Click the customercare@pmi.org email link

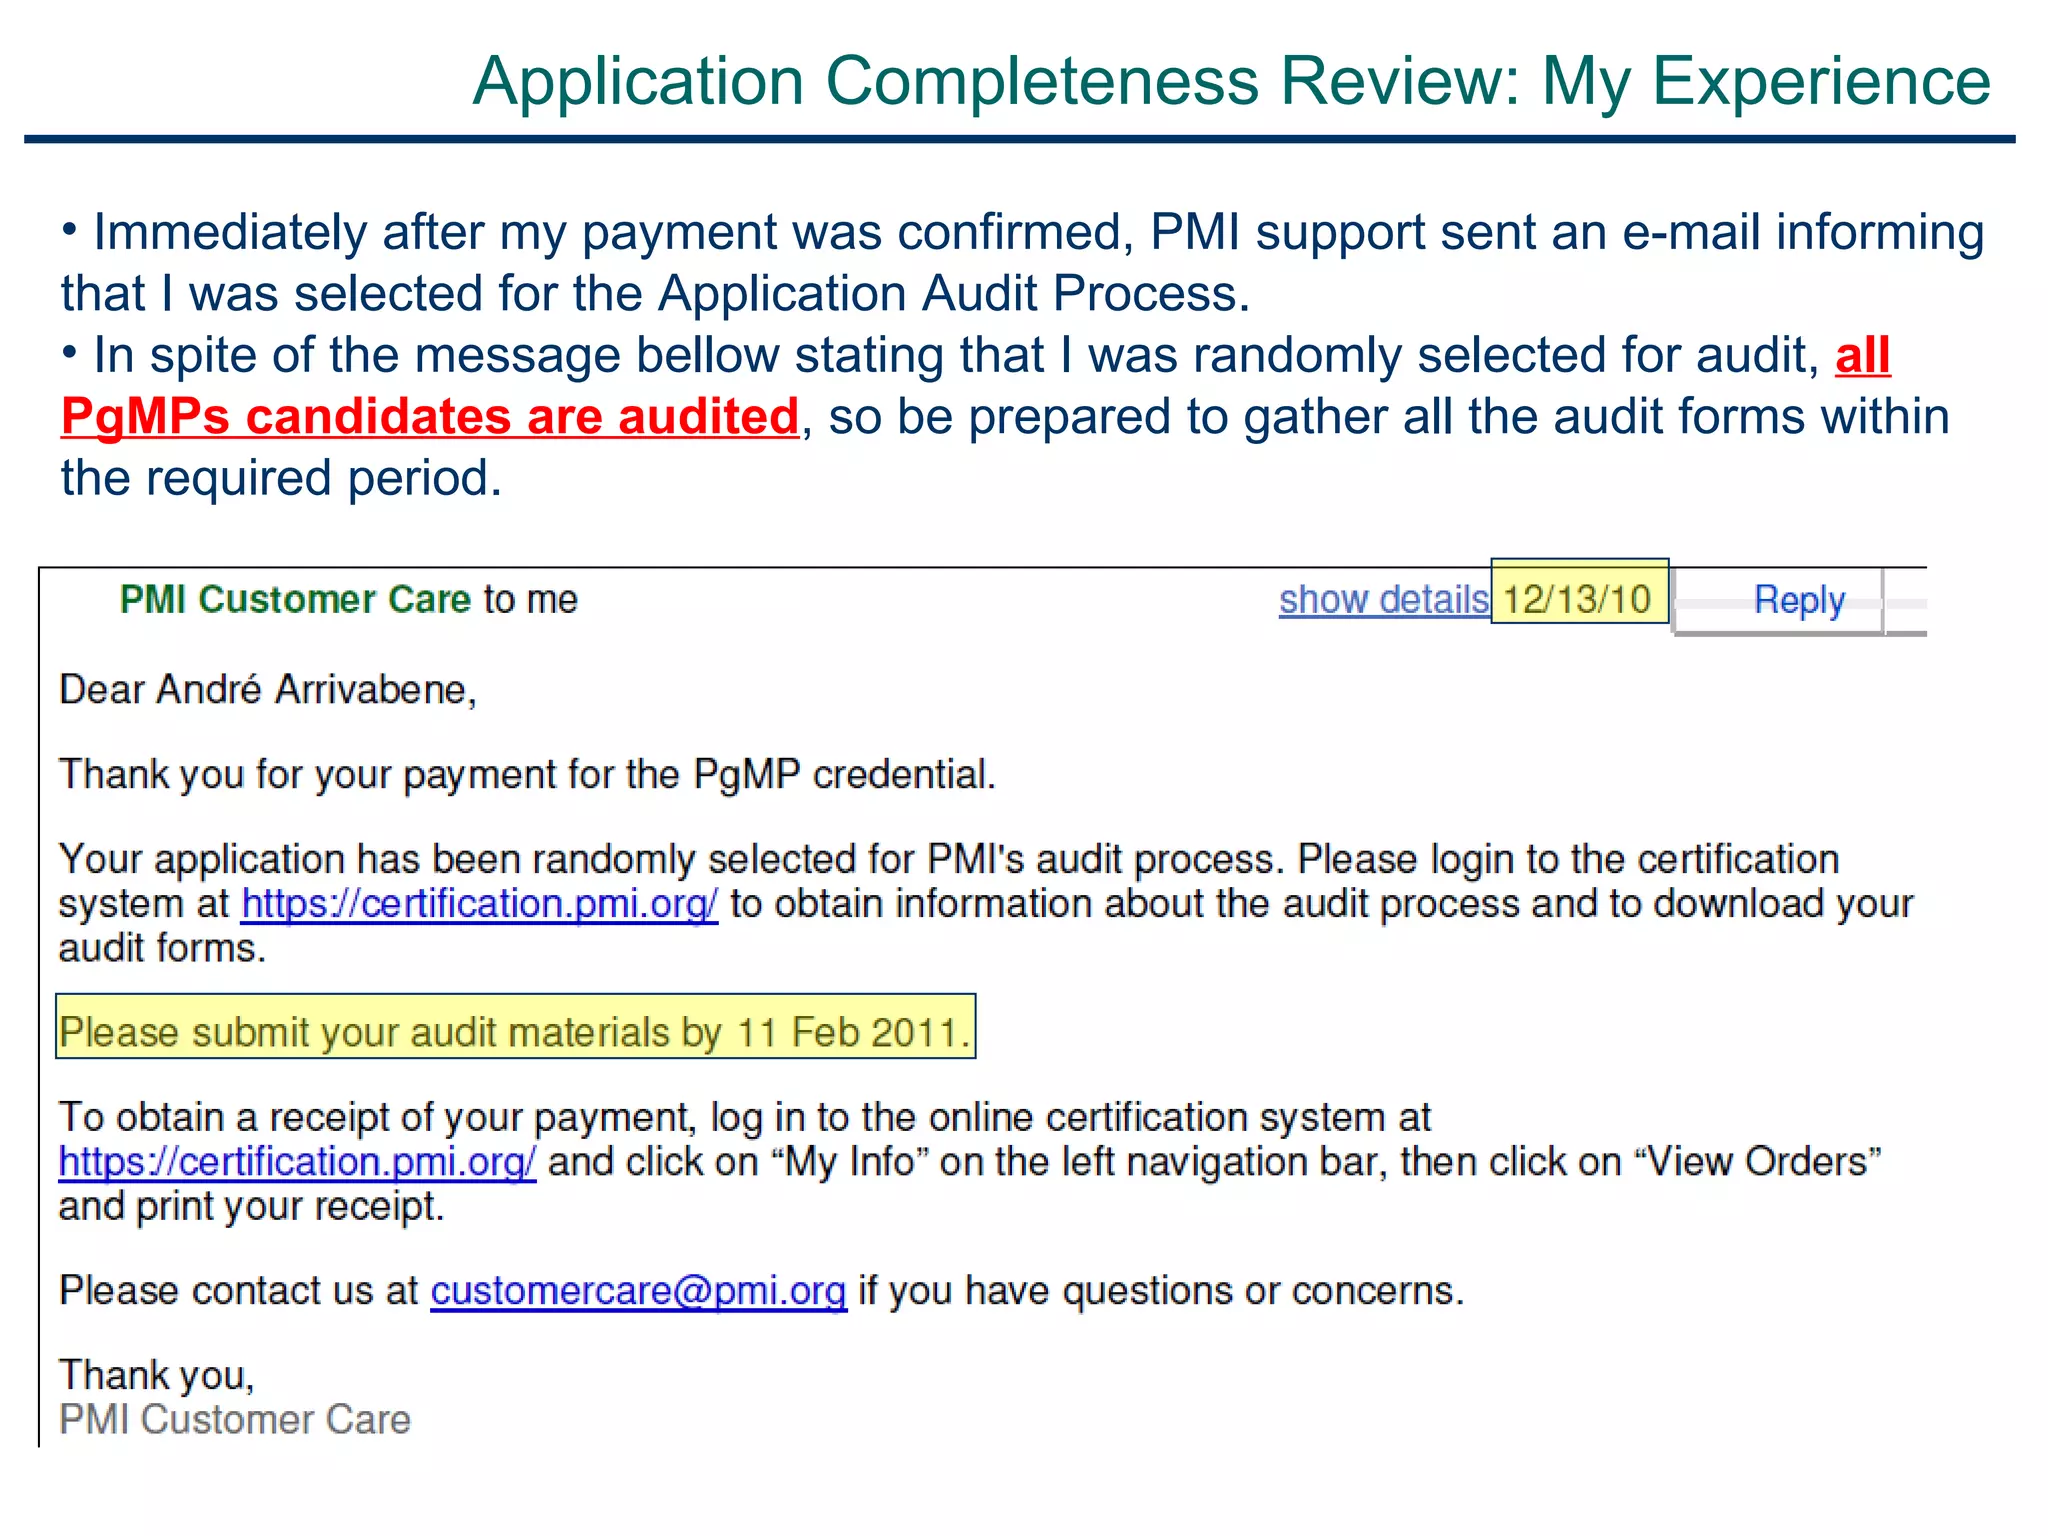[639, 1291]
